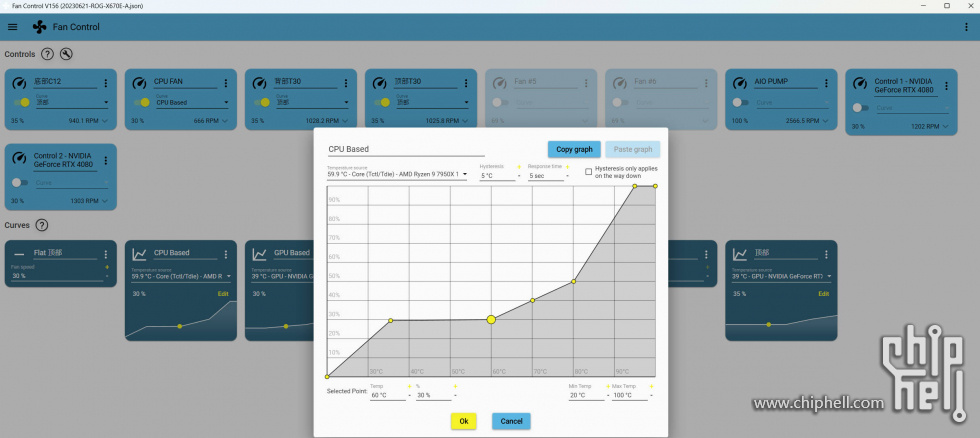Select the graph point at 70°C 40%
The width and height of the screenshot is (980, 438).
[532, 301]
